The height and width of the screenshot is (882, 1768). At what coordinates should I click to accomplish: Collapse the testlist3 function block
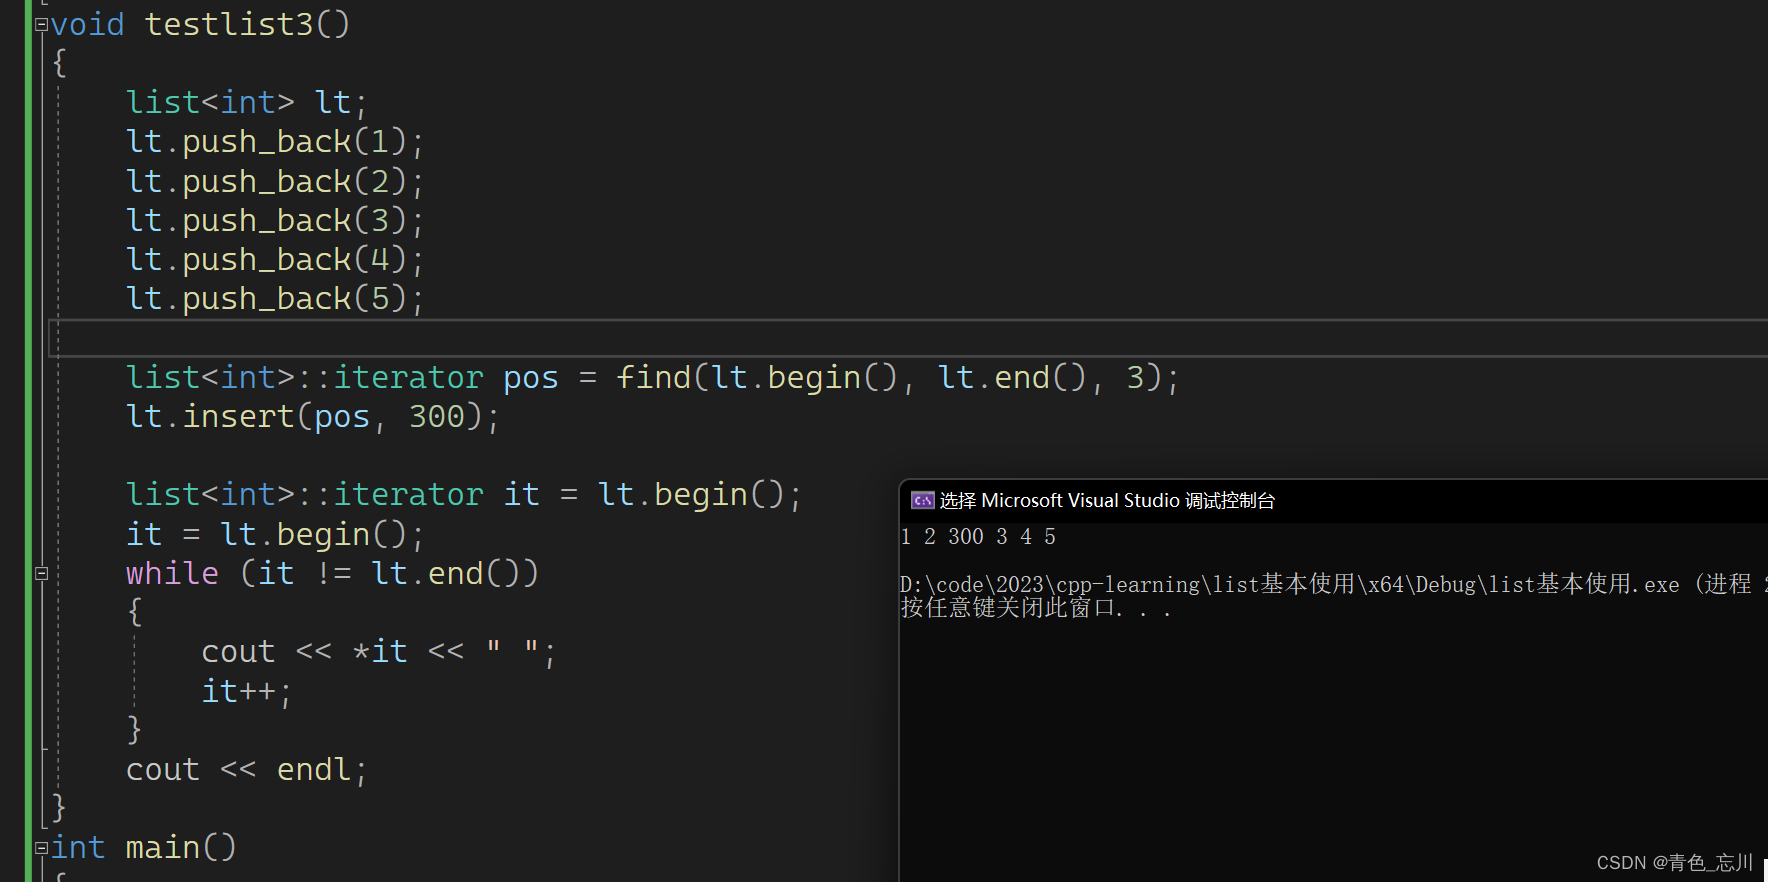41,25
